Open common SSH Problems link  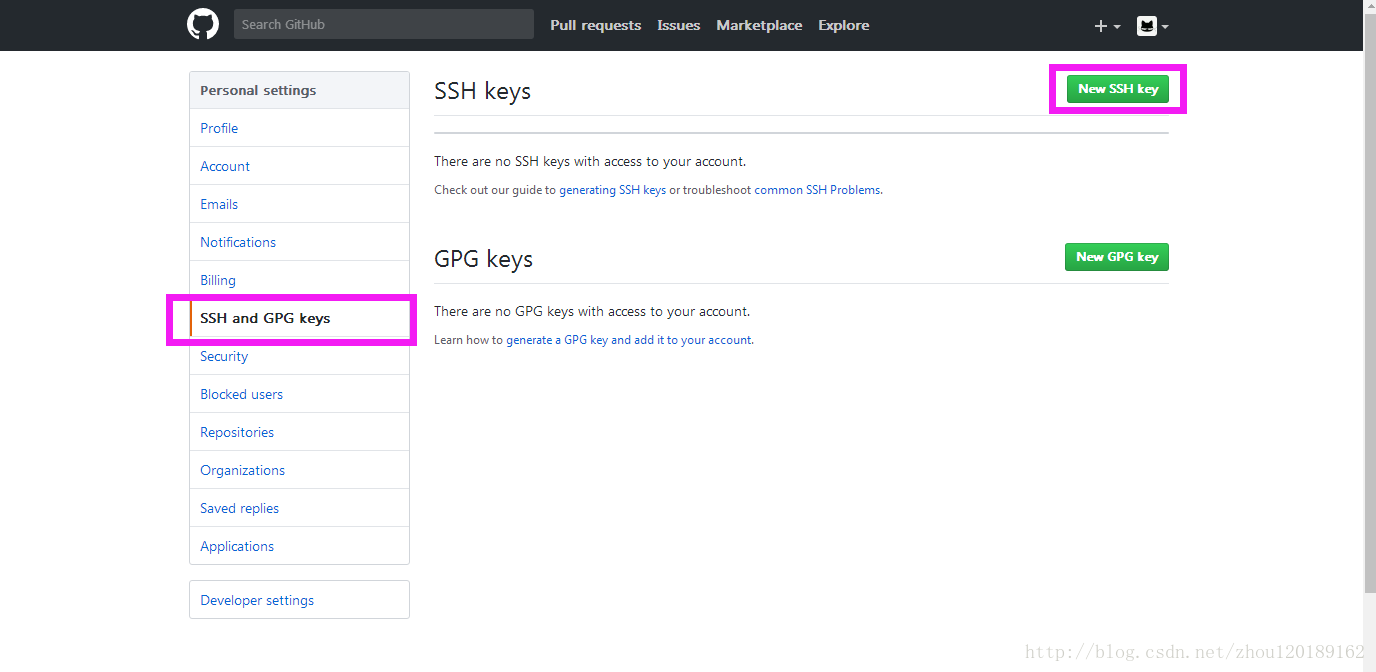[818, 190]
